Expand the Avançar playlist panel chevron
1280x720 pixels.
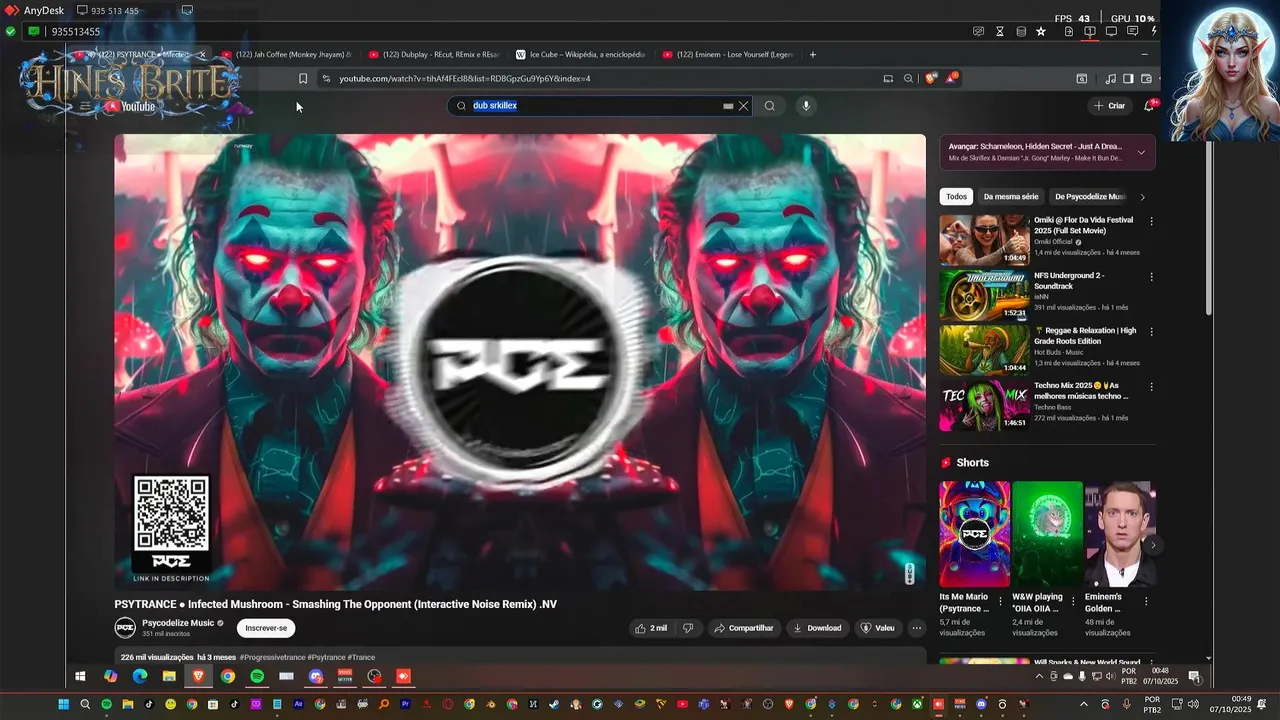click(1141, 153)
